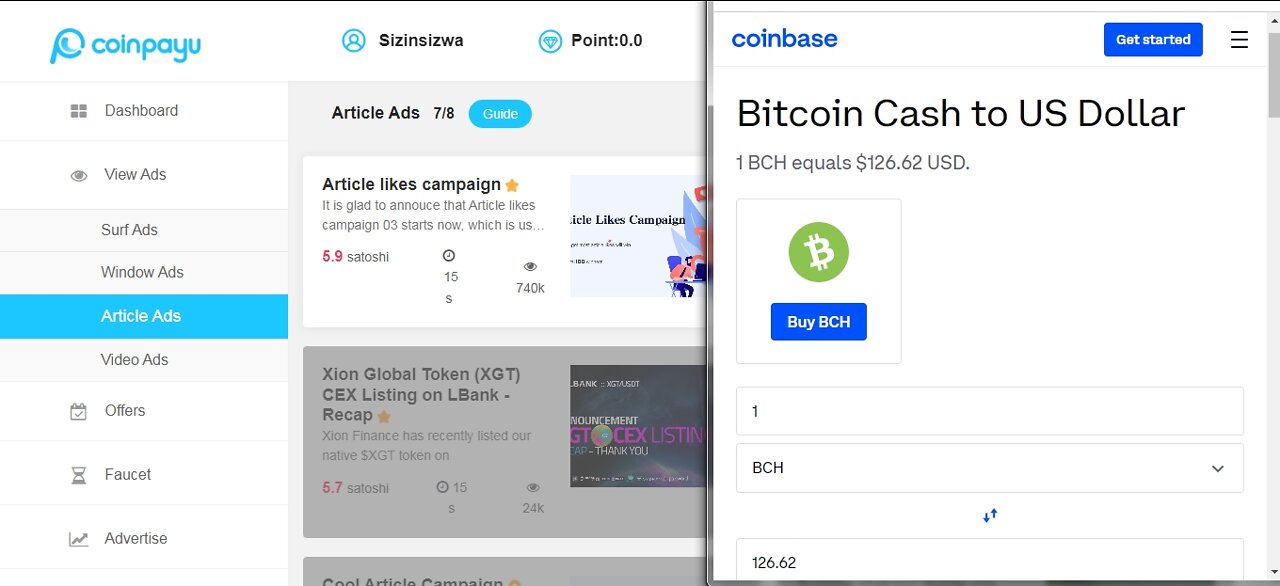The width and height of the screenshot is (1280, 586).
Task: Click the BCH amount input field
Action: tap(990, 411)
